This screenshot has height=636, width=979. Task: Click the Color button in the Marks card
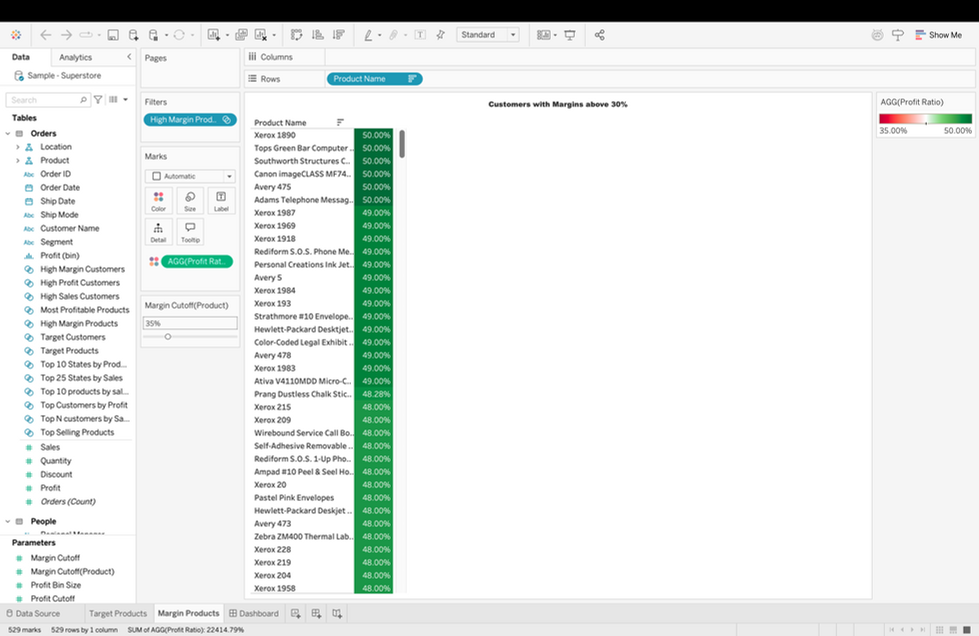[159, 201]
